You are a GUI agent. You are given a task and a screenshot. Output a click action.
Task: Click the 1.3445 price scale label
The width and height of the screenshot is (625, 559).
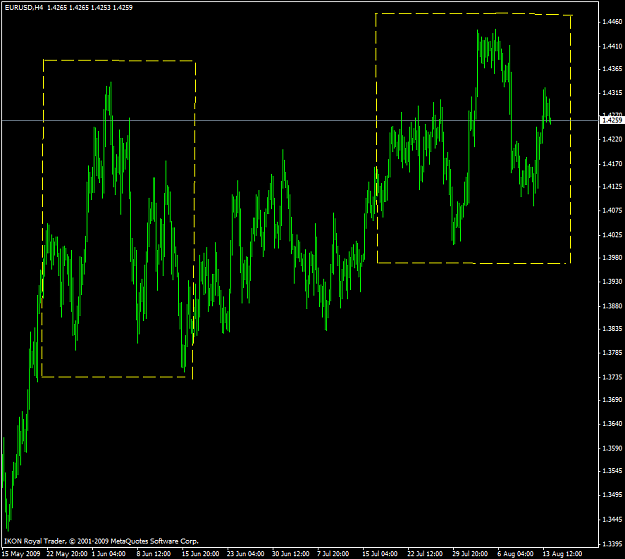[612, 520]
